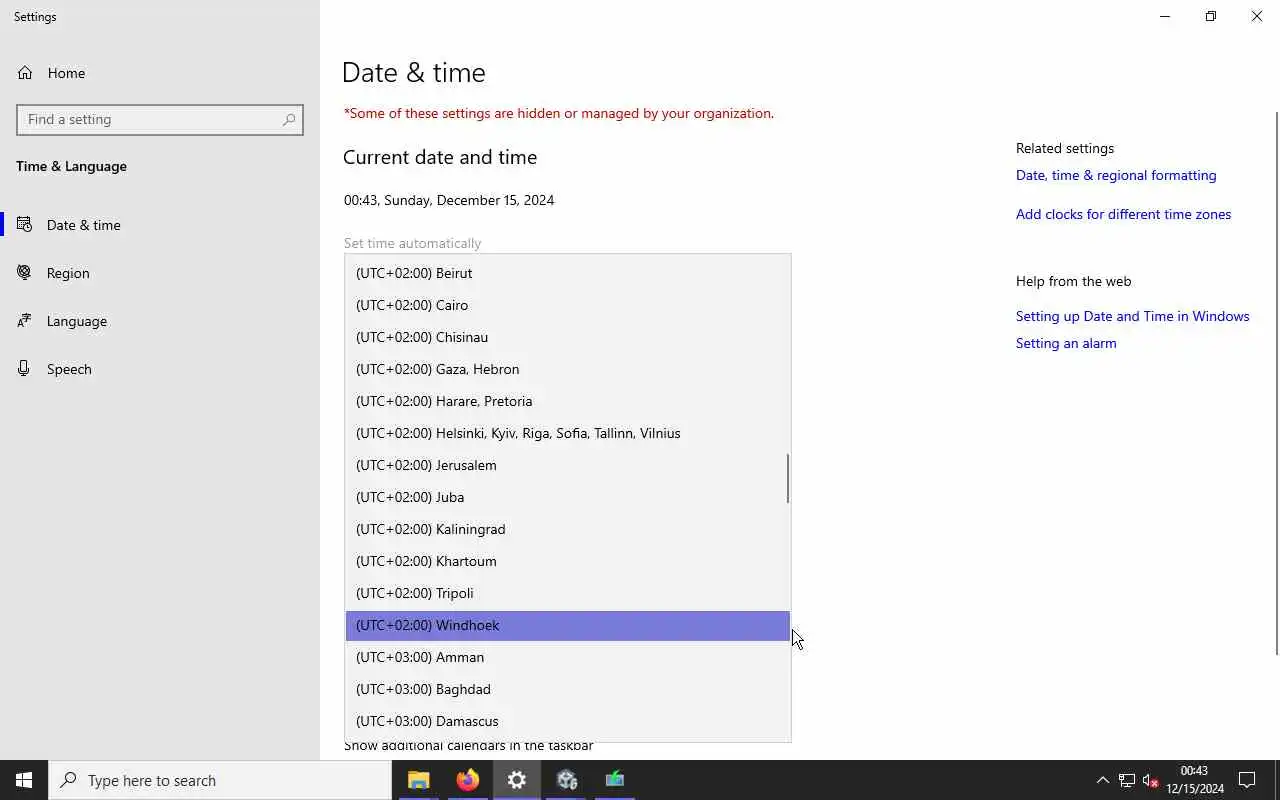Choose (UTC+02:00) Kaliningrad time zone
Image resolution: width=1280 pixels, height=800 pixels.
[567, 529]
